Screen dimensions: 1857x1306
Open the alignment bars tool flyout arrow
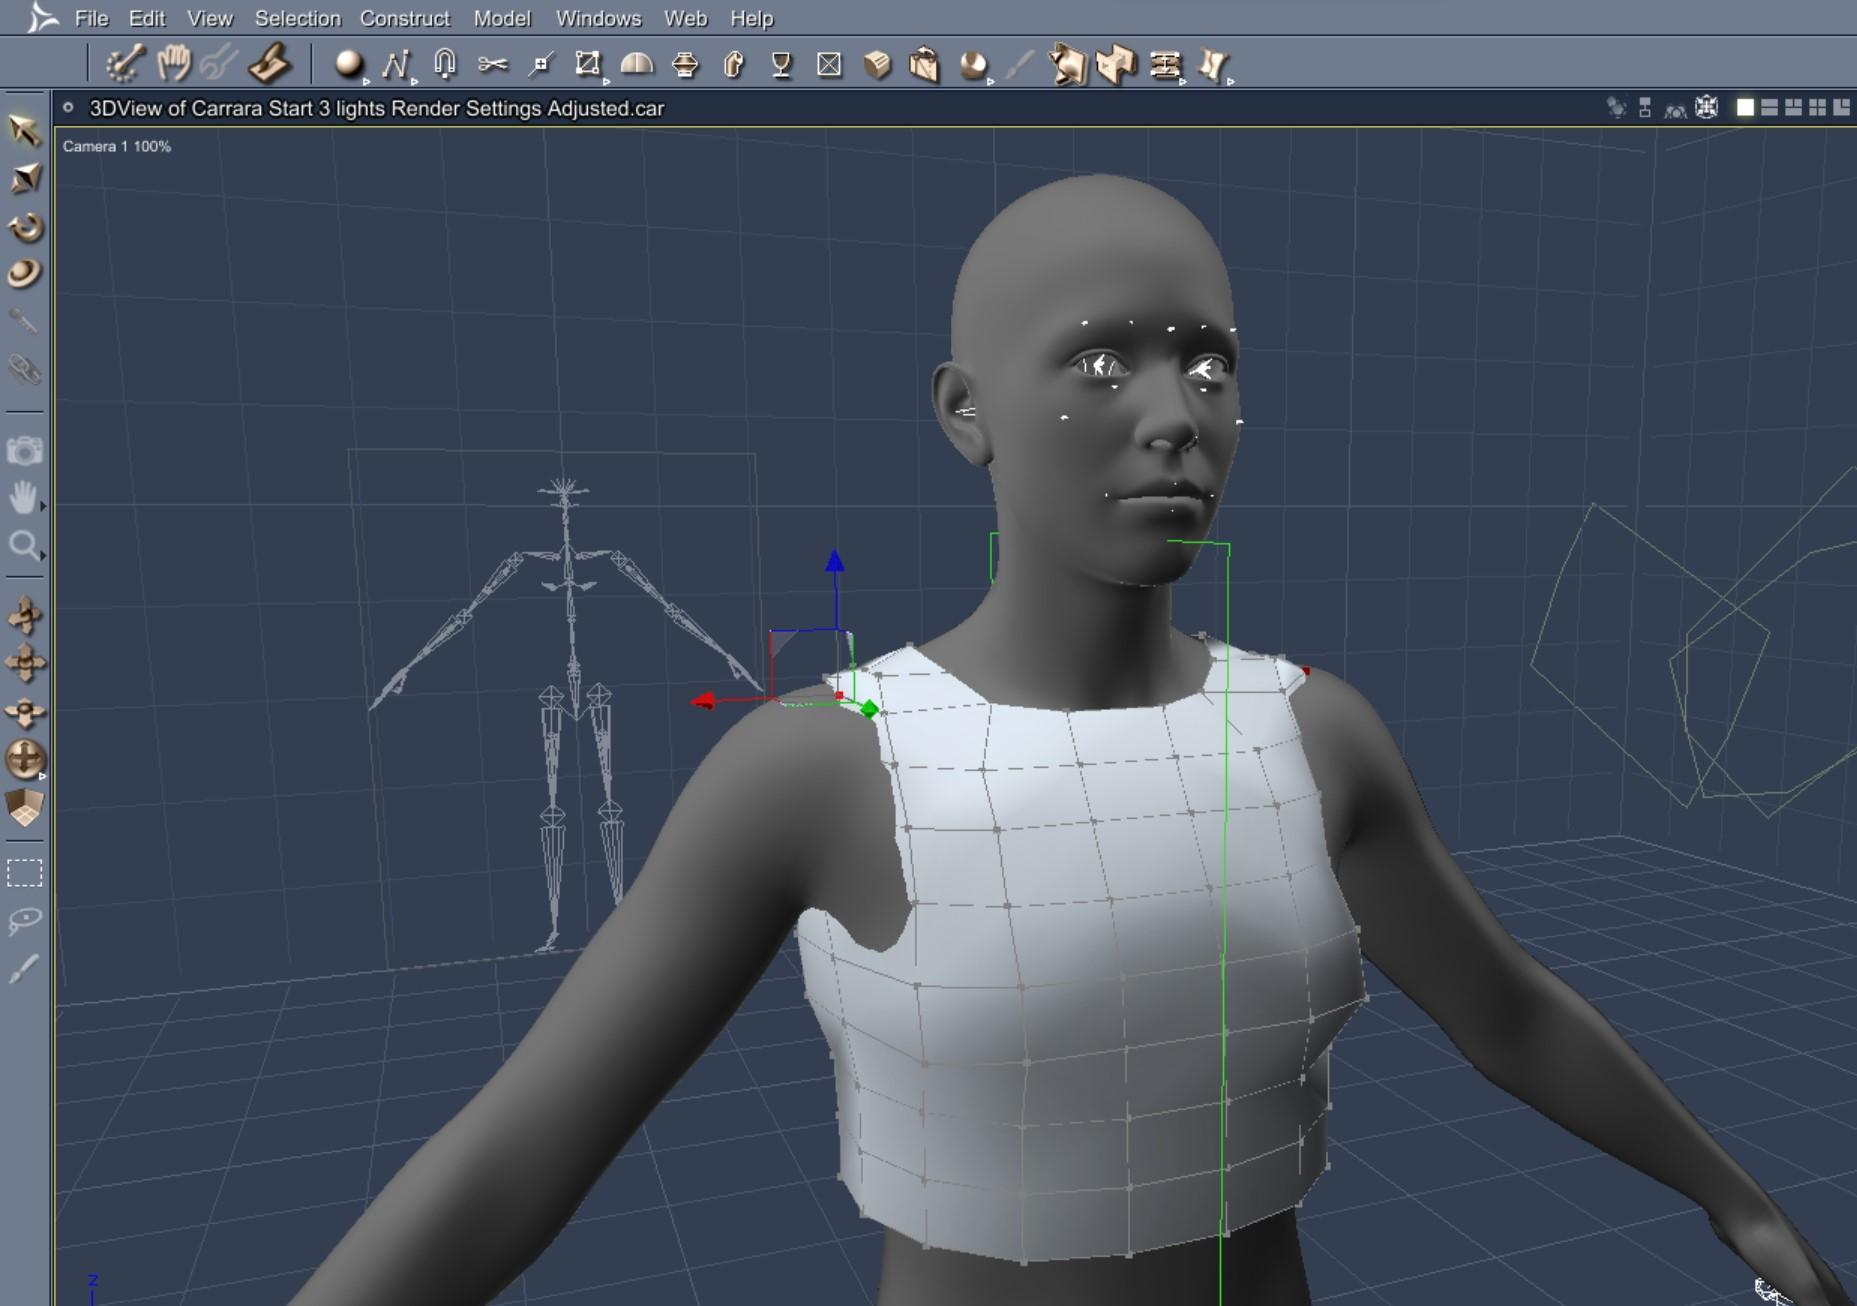pyautogui.click(x=1183, y=82)
